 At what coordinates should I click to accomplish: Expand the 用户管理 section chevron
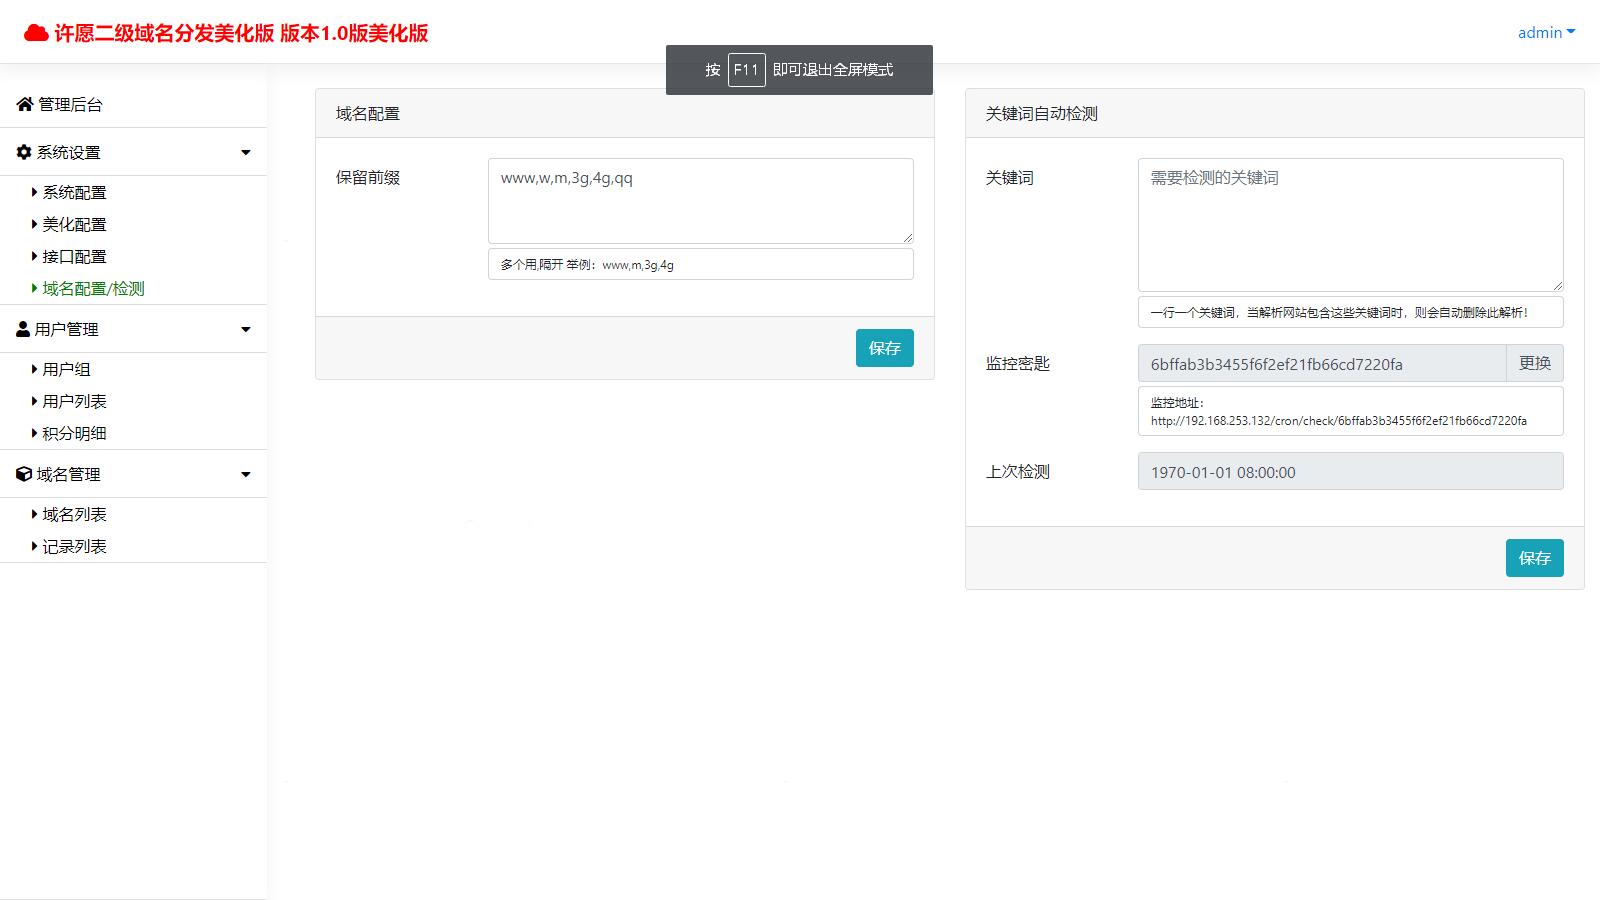(x=245, y=329)
